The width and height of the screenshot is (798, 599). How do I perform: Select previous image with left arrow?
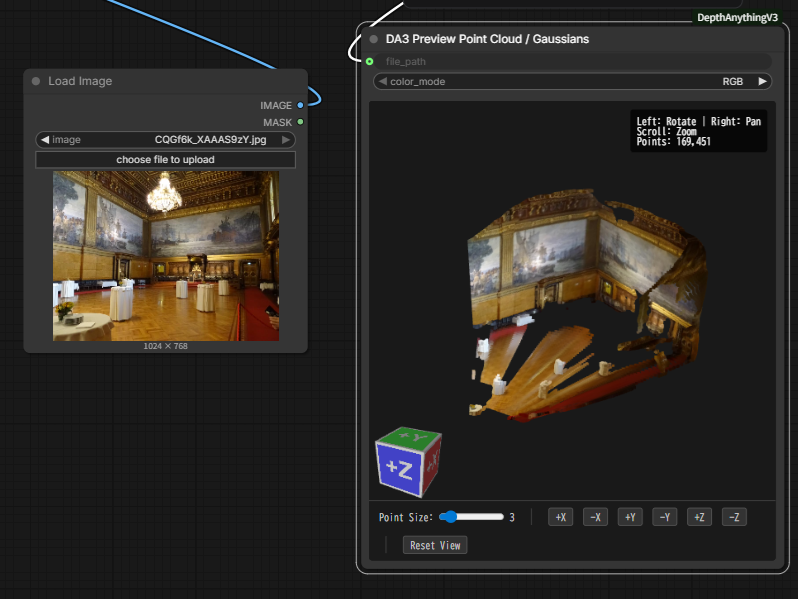tap(45, 140)
